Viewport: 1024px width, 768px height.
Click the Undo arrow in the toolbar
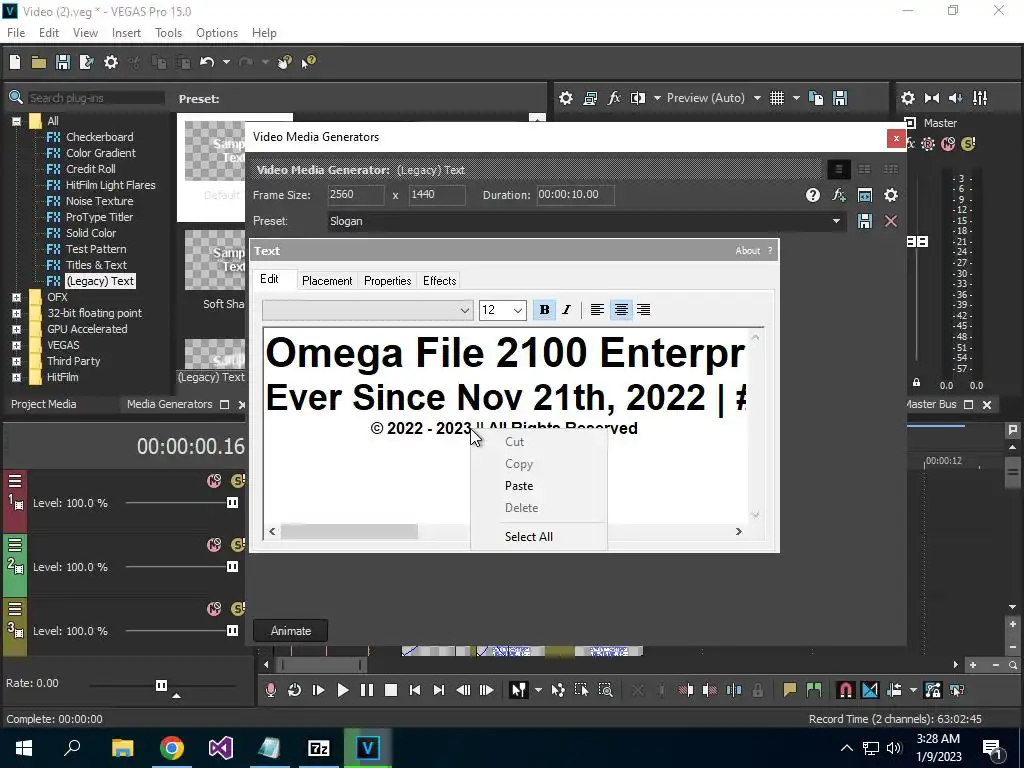point(207,62)
